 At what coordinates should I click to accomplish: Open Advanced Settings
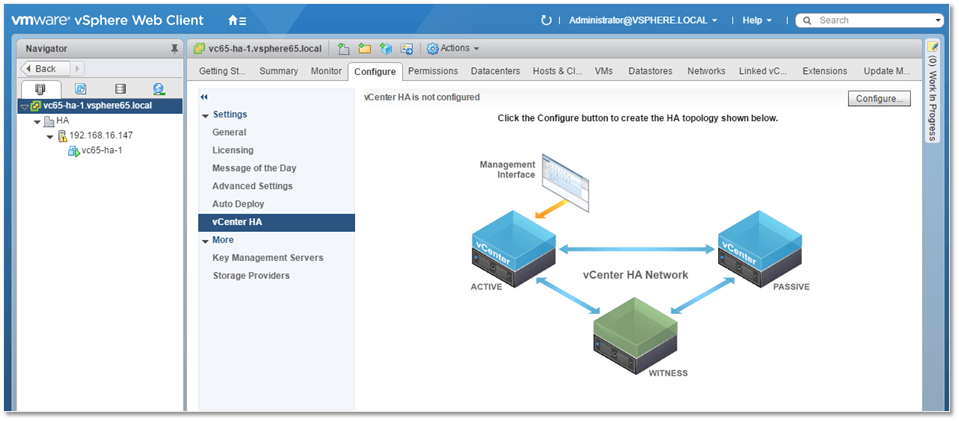pyautogui.click(x=253, y=186)
